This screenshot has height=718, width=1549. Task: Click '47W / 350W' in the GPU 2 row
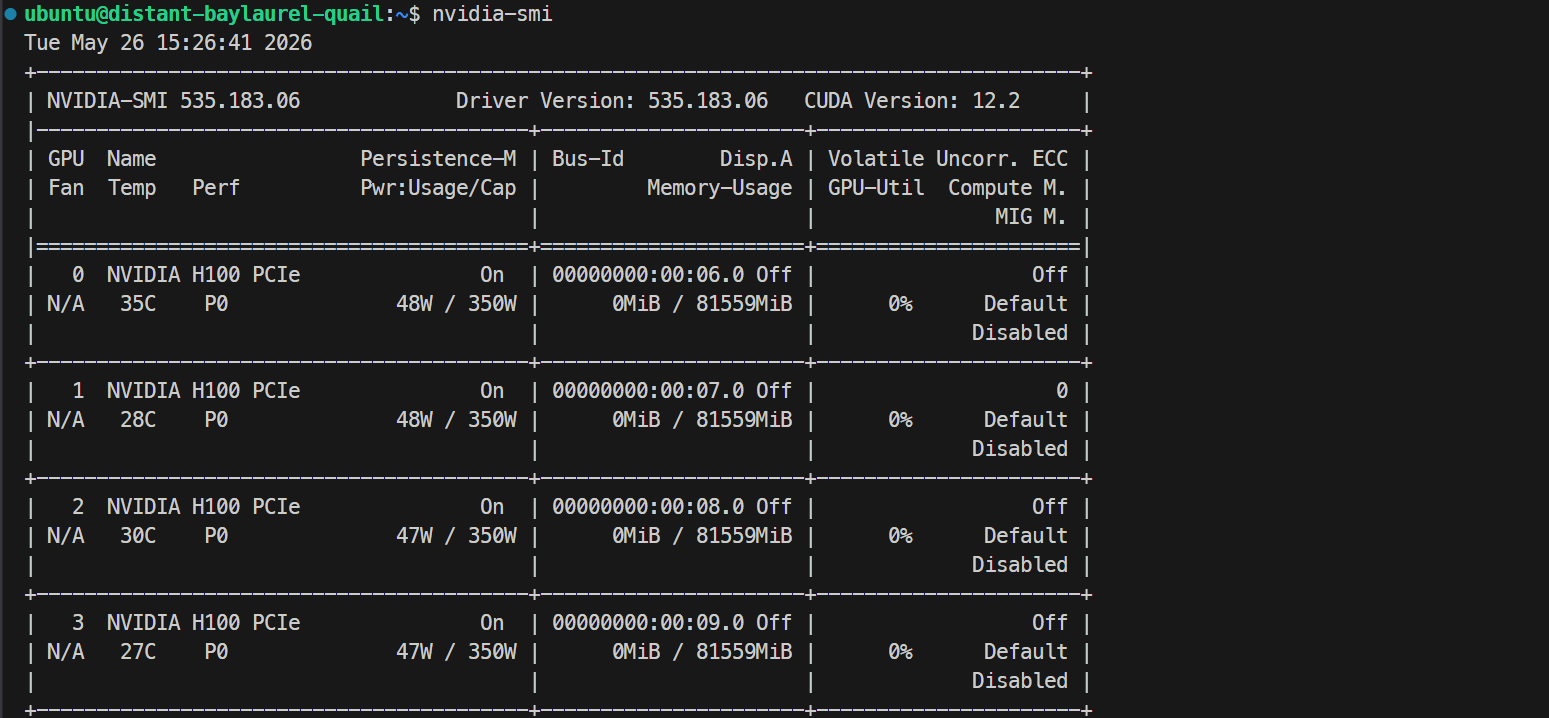[456, 536]
